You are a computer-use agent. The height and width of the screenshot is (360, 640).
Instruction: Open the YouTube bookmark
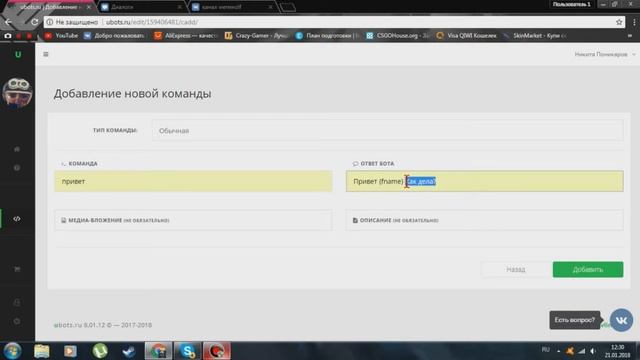click(62, 36)
